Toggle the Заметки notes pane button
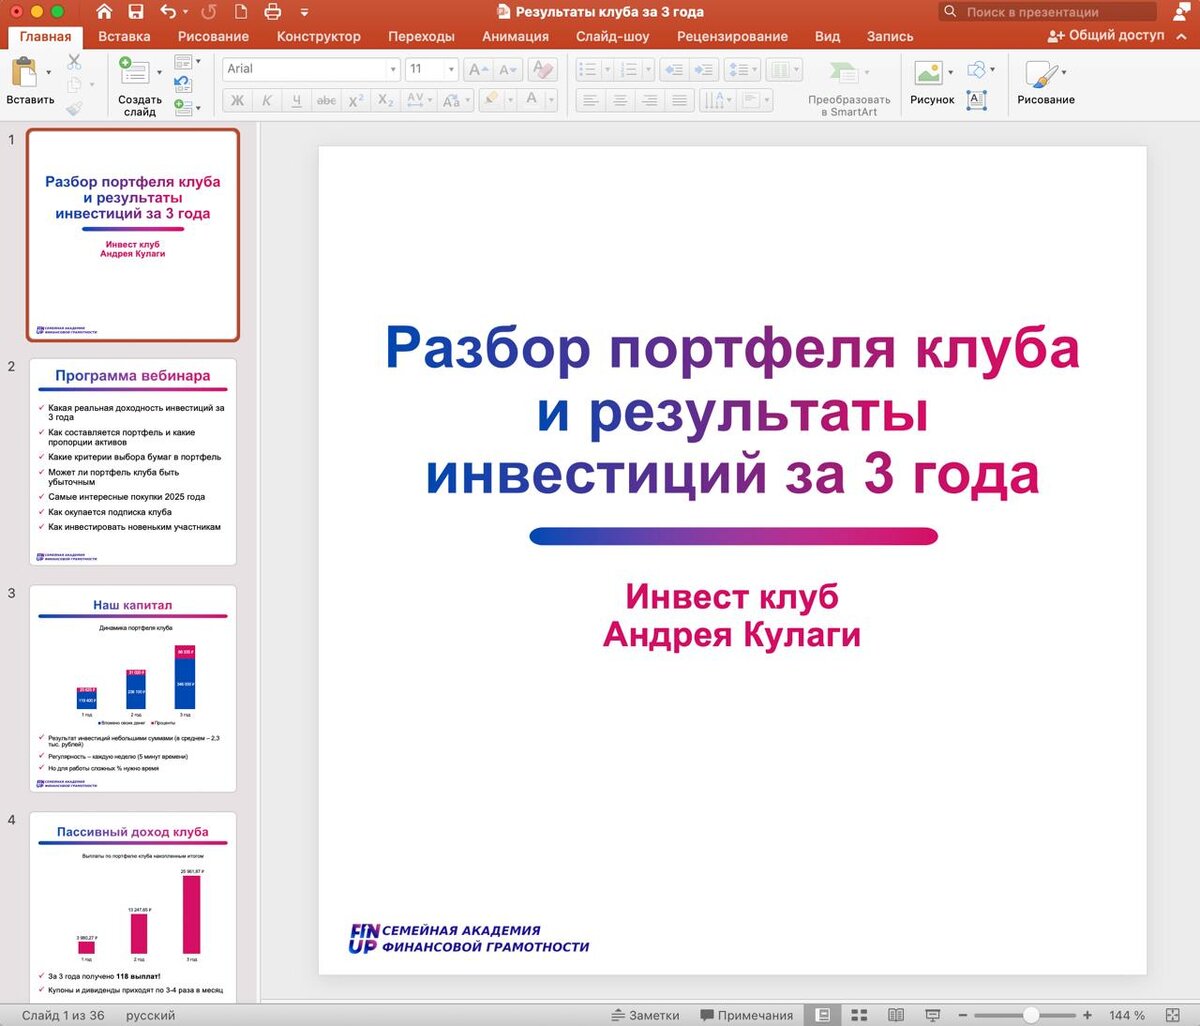Image resolution: width=1200 pixels, height=1026 pixels. 646,1015
